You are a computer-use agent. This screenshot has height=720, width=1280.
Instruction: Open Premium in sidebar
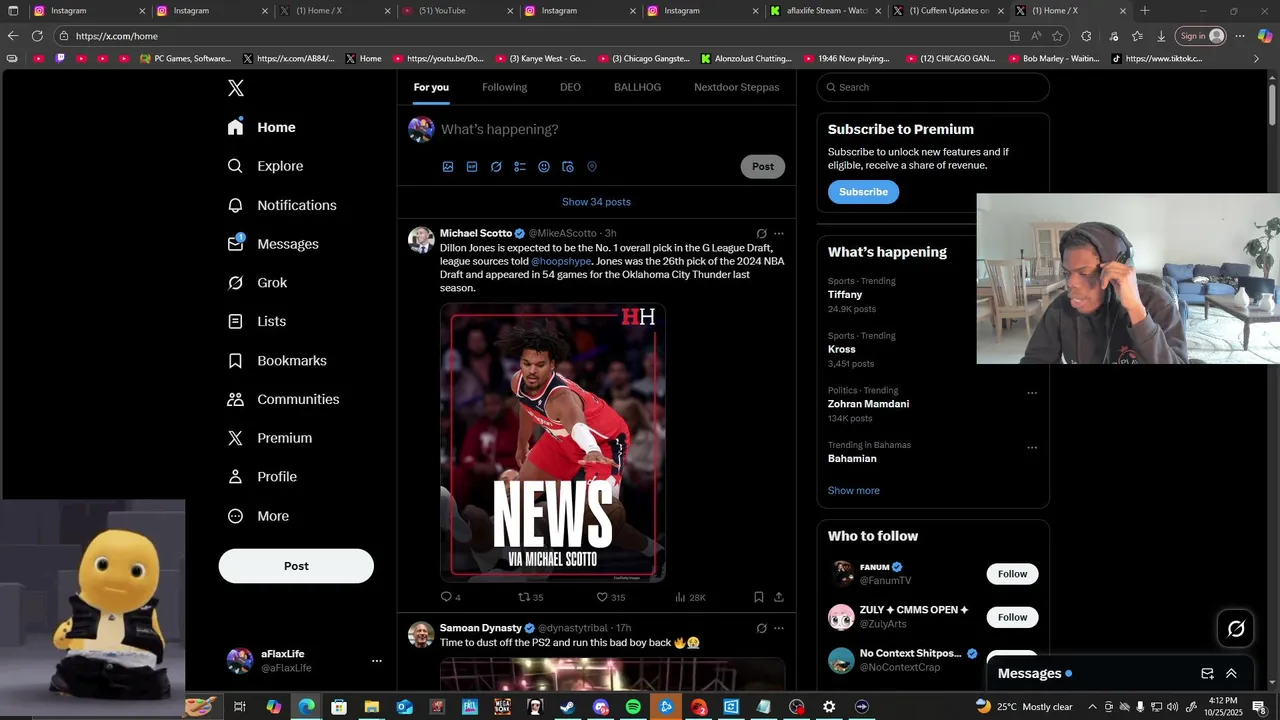(x=270, y=438)
